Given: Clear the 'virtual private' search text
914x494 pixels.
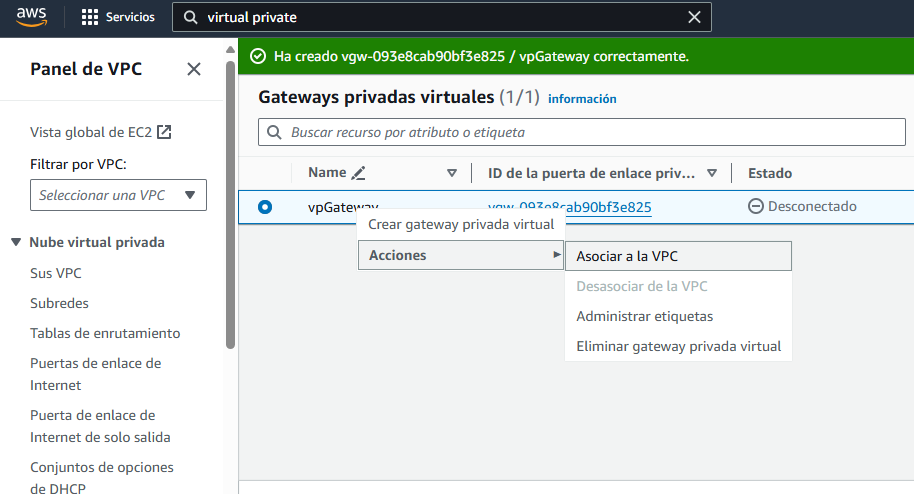Looking at the screenshot, I should click(694, 17).
